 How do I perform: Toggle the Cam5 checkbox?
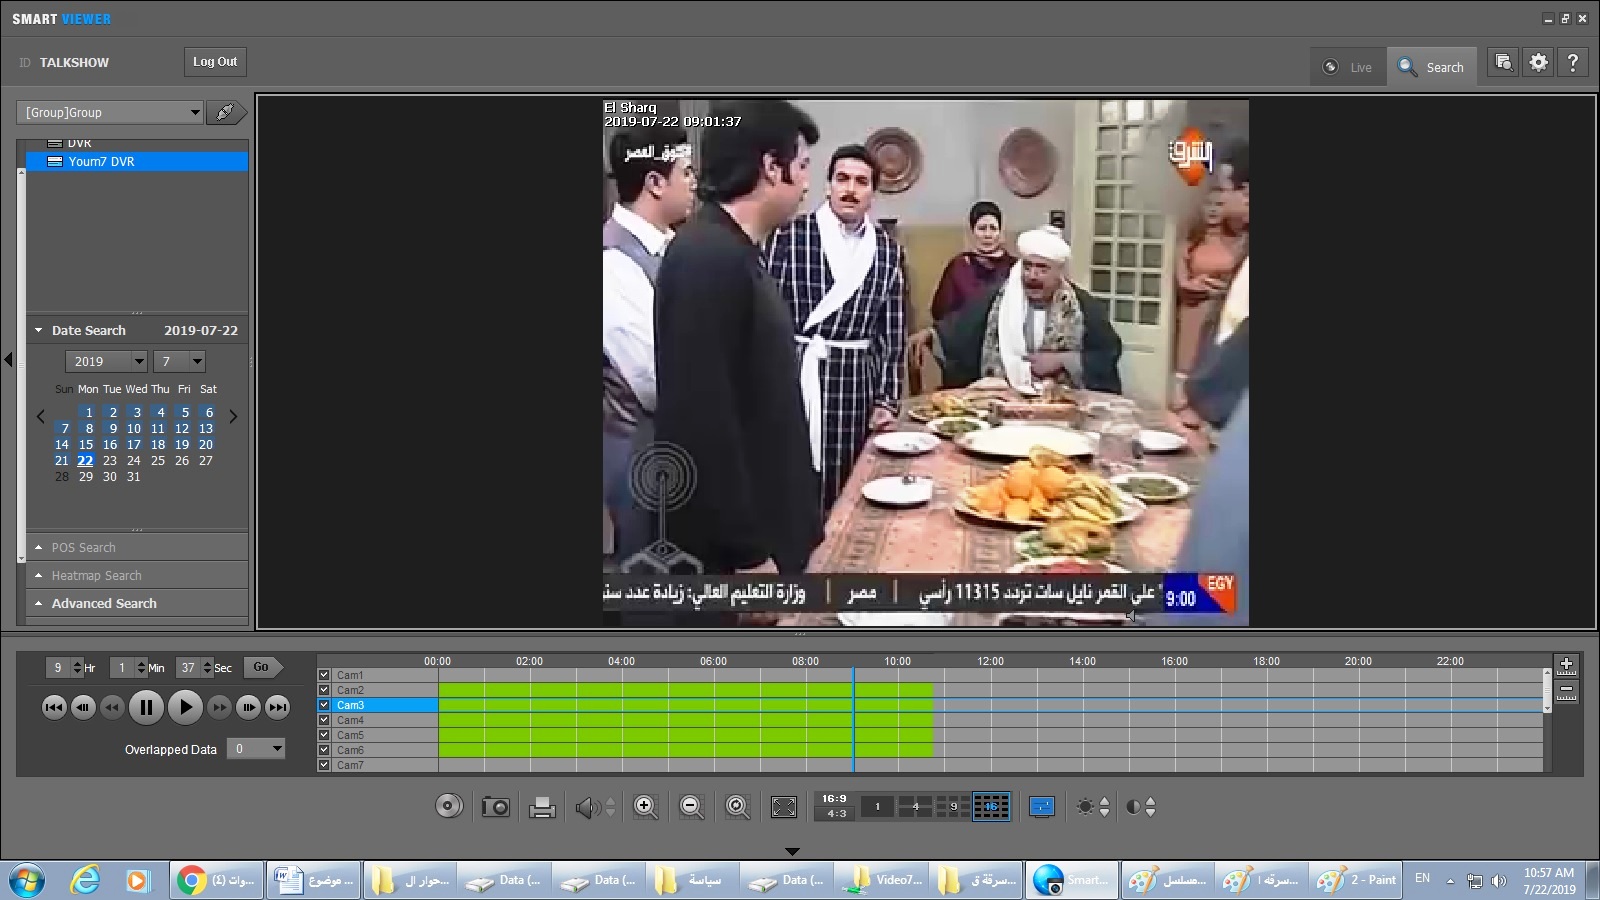[324, 735]
